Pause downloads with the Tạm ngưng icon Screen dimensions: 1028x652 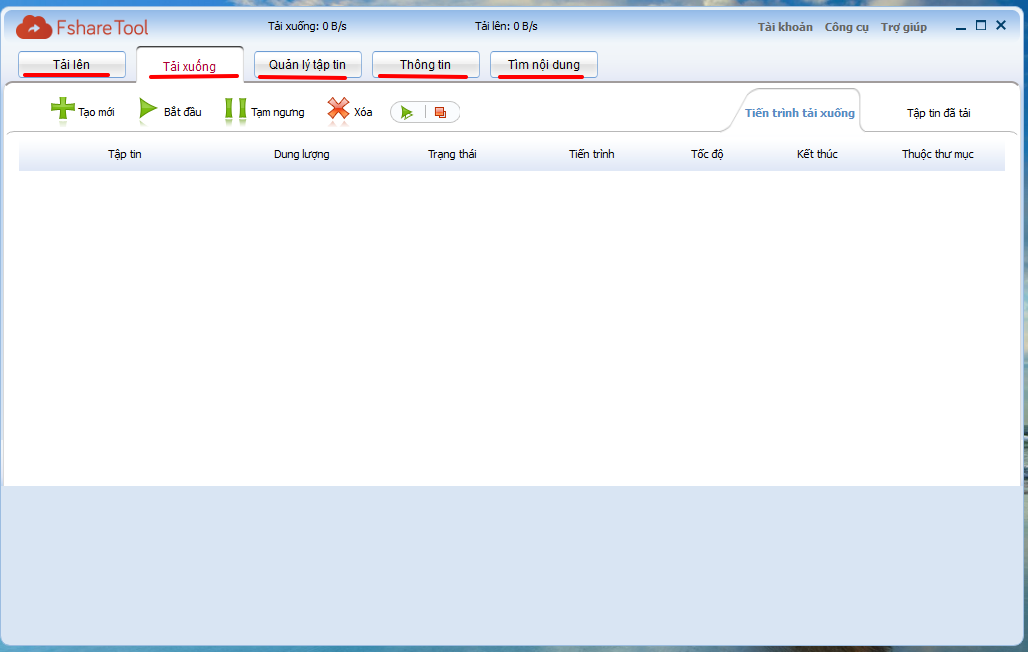coord(235,110)
